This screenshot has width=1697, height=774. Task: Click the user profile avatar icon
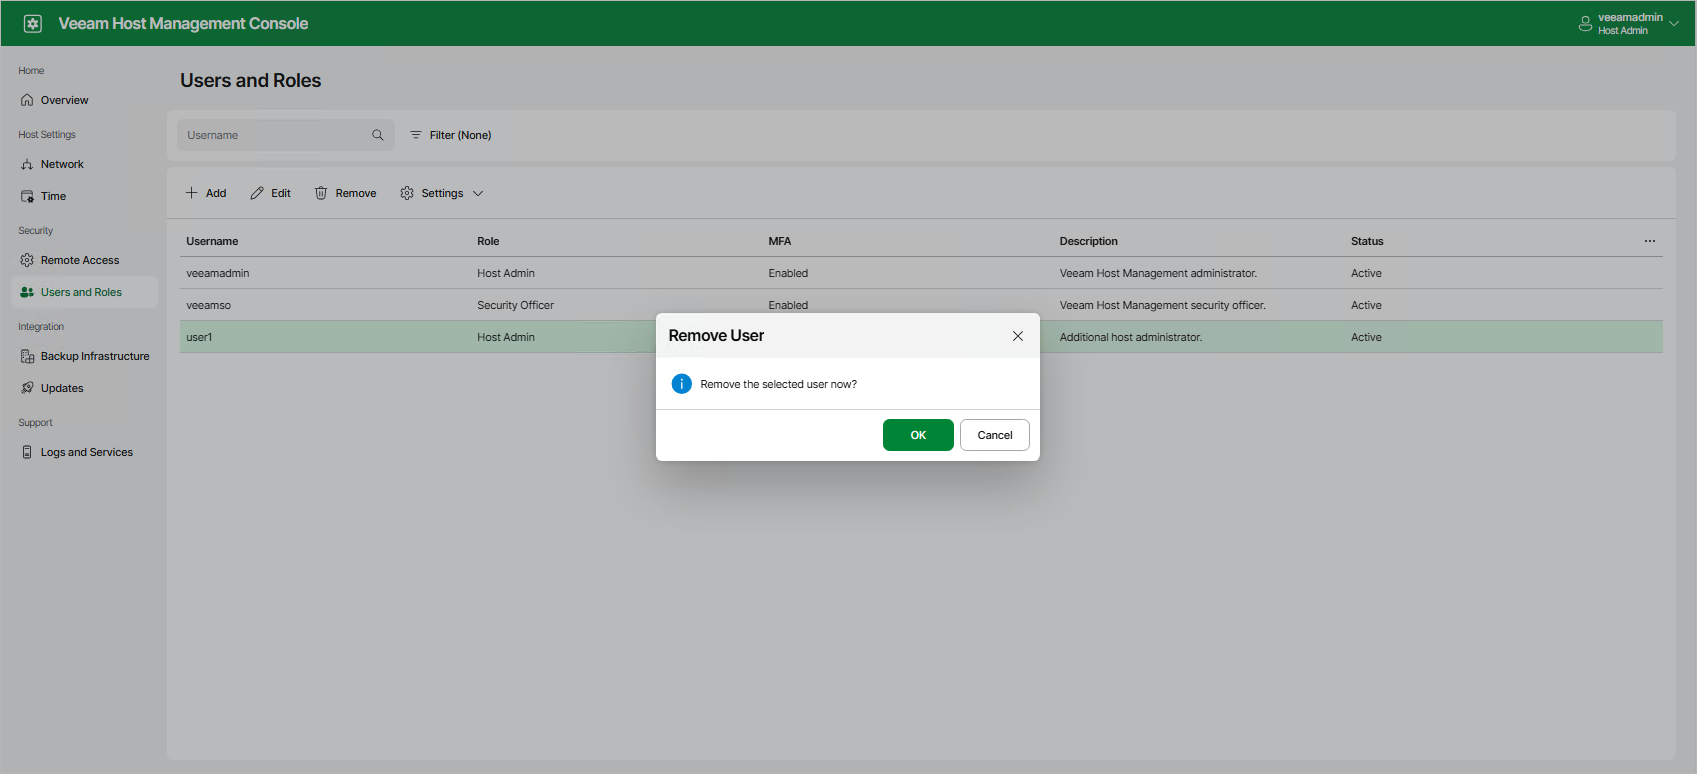pyautogui.click(x=1585, y=24)
